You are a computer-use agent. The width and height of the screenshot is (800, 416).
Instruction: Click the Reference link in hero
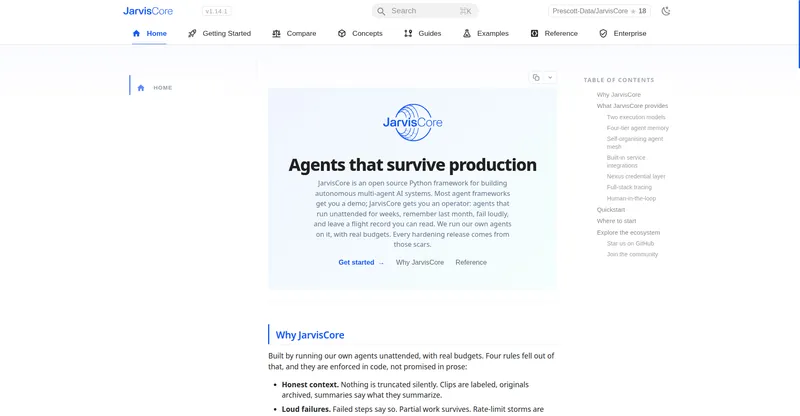(x=471, y=262)
